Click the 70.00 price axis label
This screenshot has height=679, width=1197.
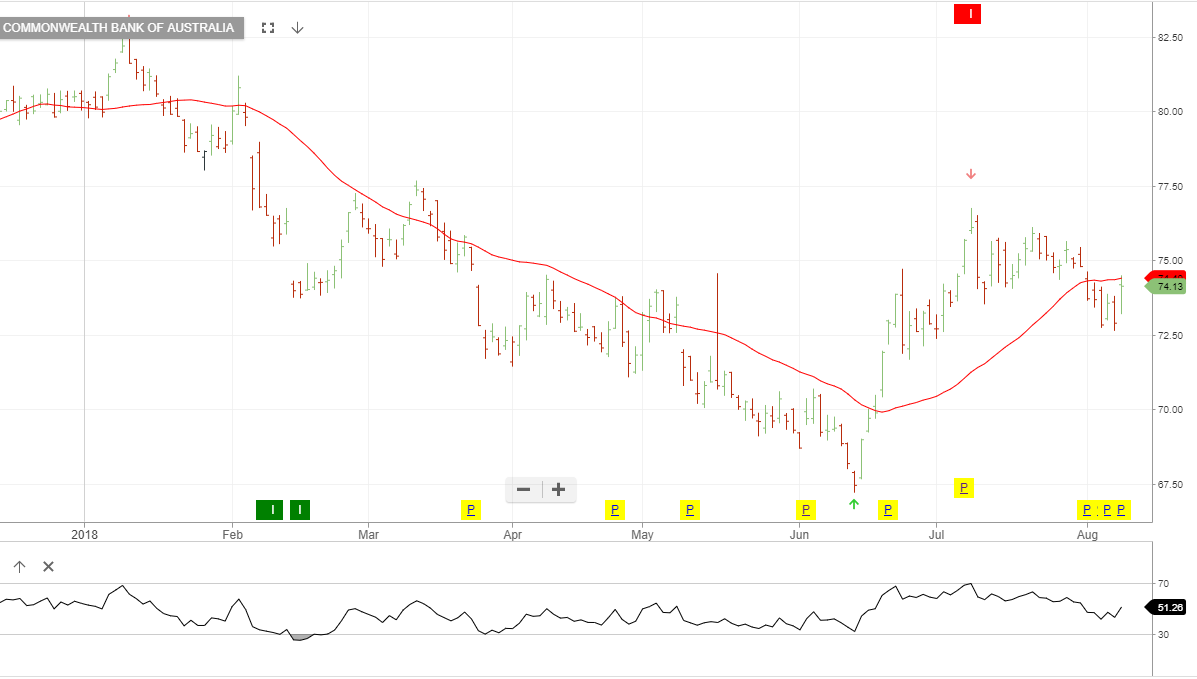point(1170,409)
